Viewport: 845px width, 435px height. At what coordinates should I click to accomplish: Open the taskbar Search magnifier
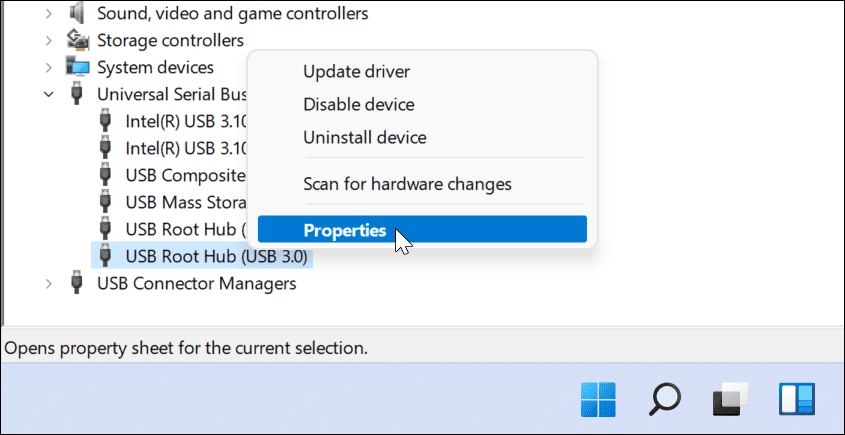[663, 399]
